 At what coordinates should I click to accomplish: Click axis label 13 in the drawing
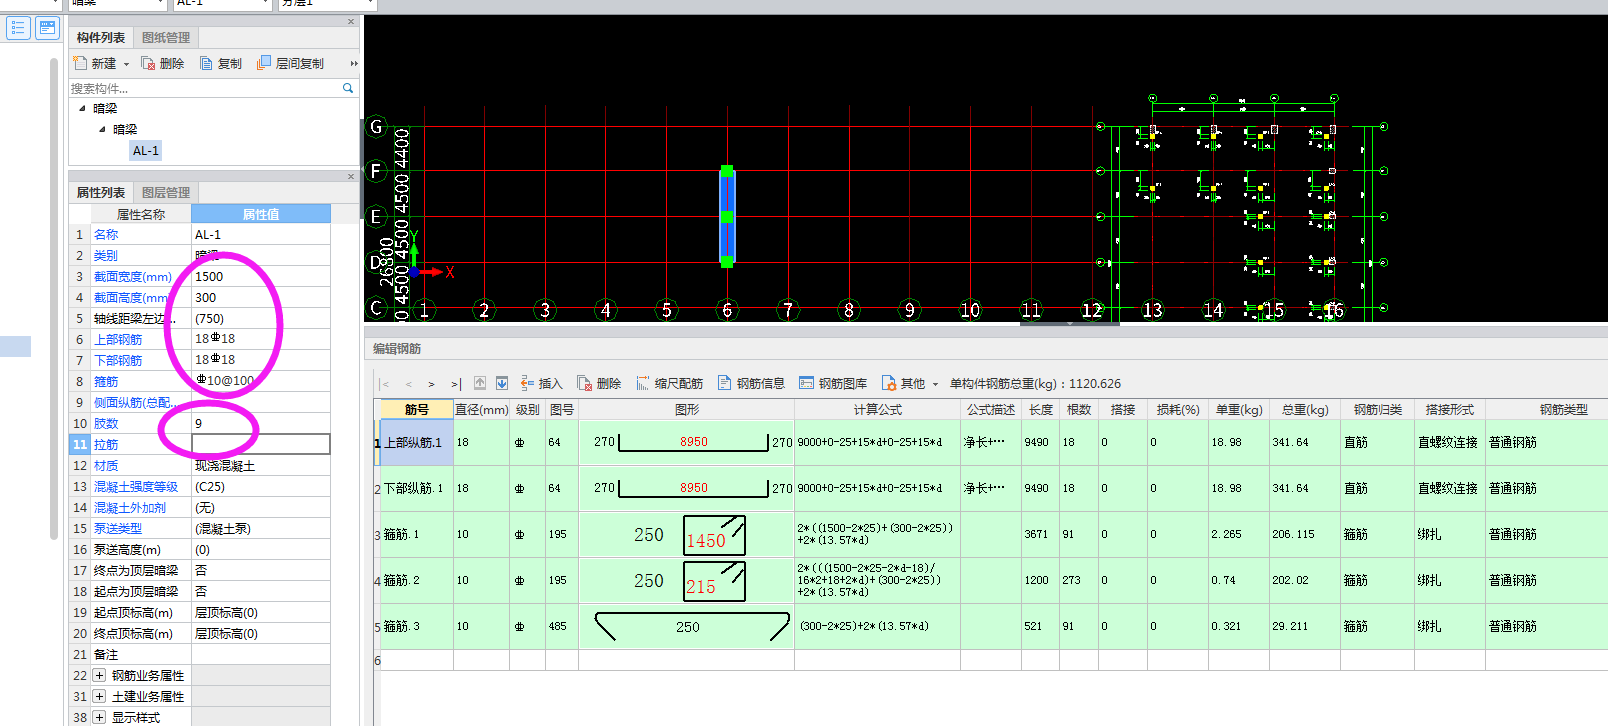click(1152, 310)
